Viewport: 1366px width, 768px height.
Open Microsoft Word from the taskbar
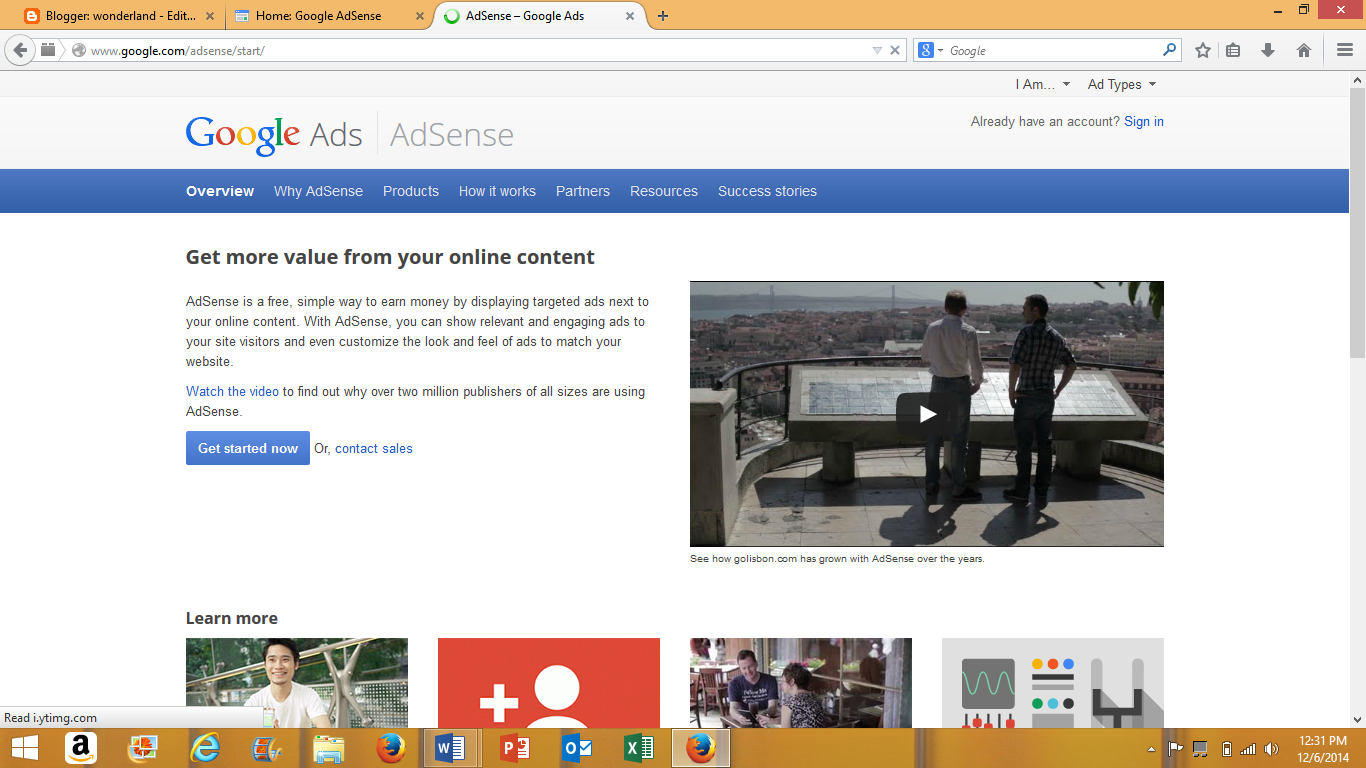[x=450, y=747]
